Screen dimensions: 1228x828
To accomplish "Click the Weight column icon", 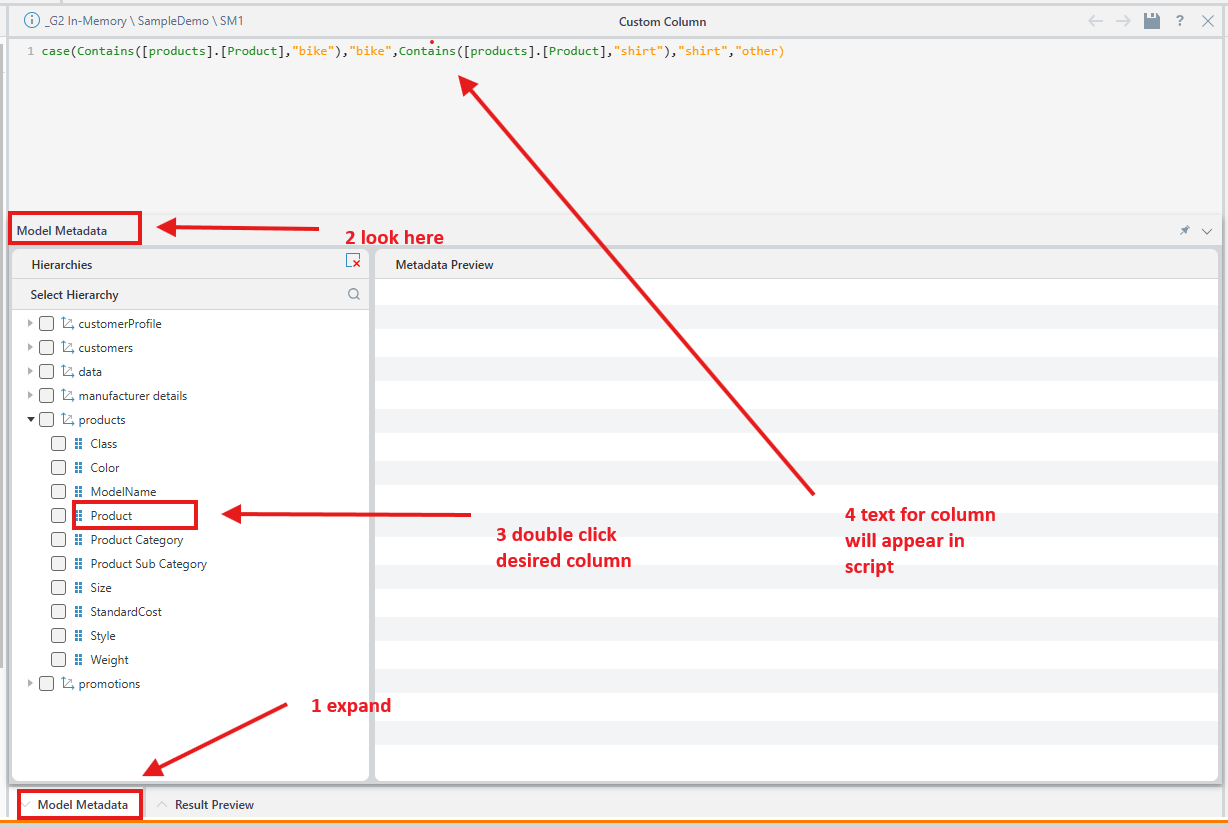I will coord(79,660).
